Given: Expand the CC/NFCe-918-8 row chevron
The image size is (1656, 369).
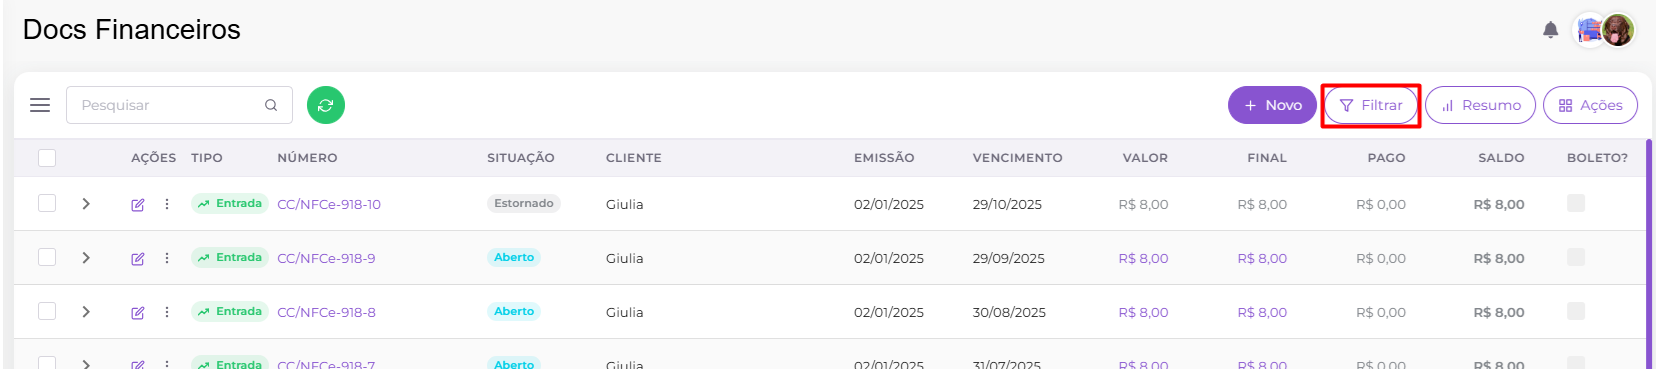Looking at the screenshot, I should [x=86, y=312].
